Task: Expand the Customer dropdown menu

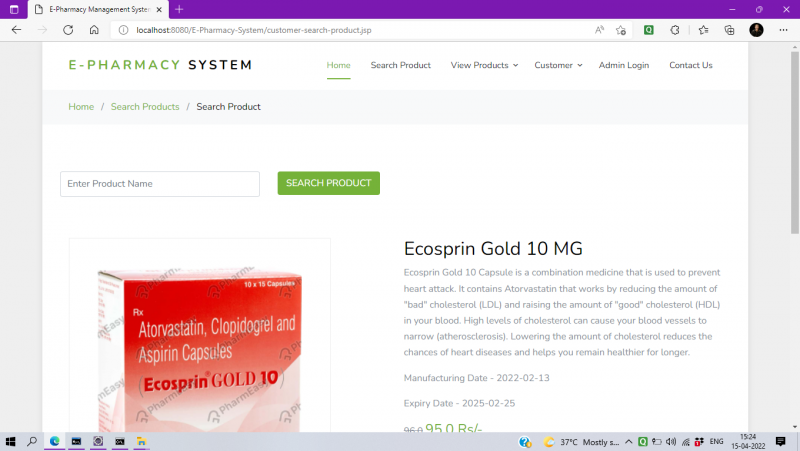Action: 558,65
